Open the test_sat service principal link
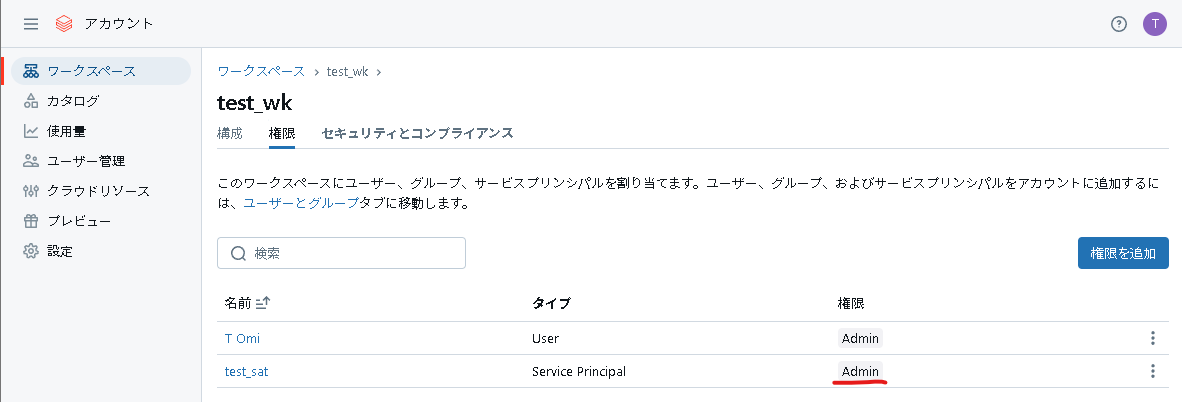This screenshot has width=1182, height=402. pyautogui.click(x=246, y=371)
